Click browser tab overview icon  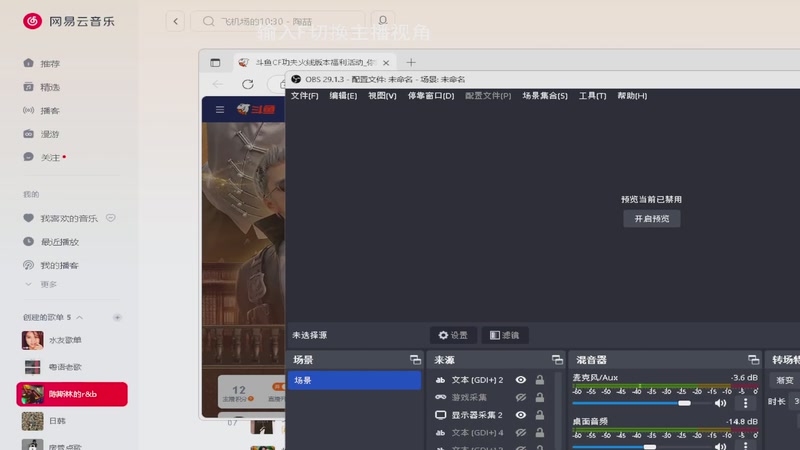click(215, 63)
